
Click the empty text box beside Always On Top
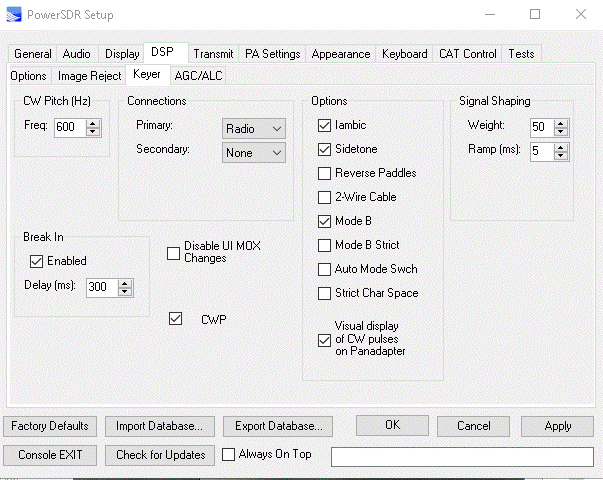462,457
